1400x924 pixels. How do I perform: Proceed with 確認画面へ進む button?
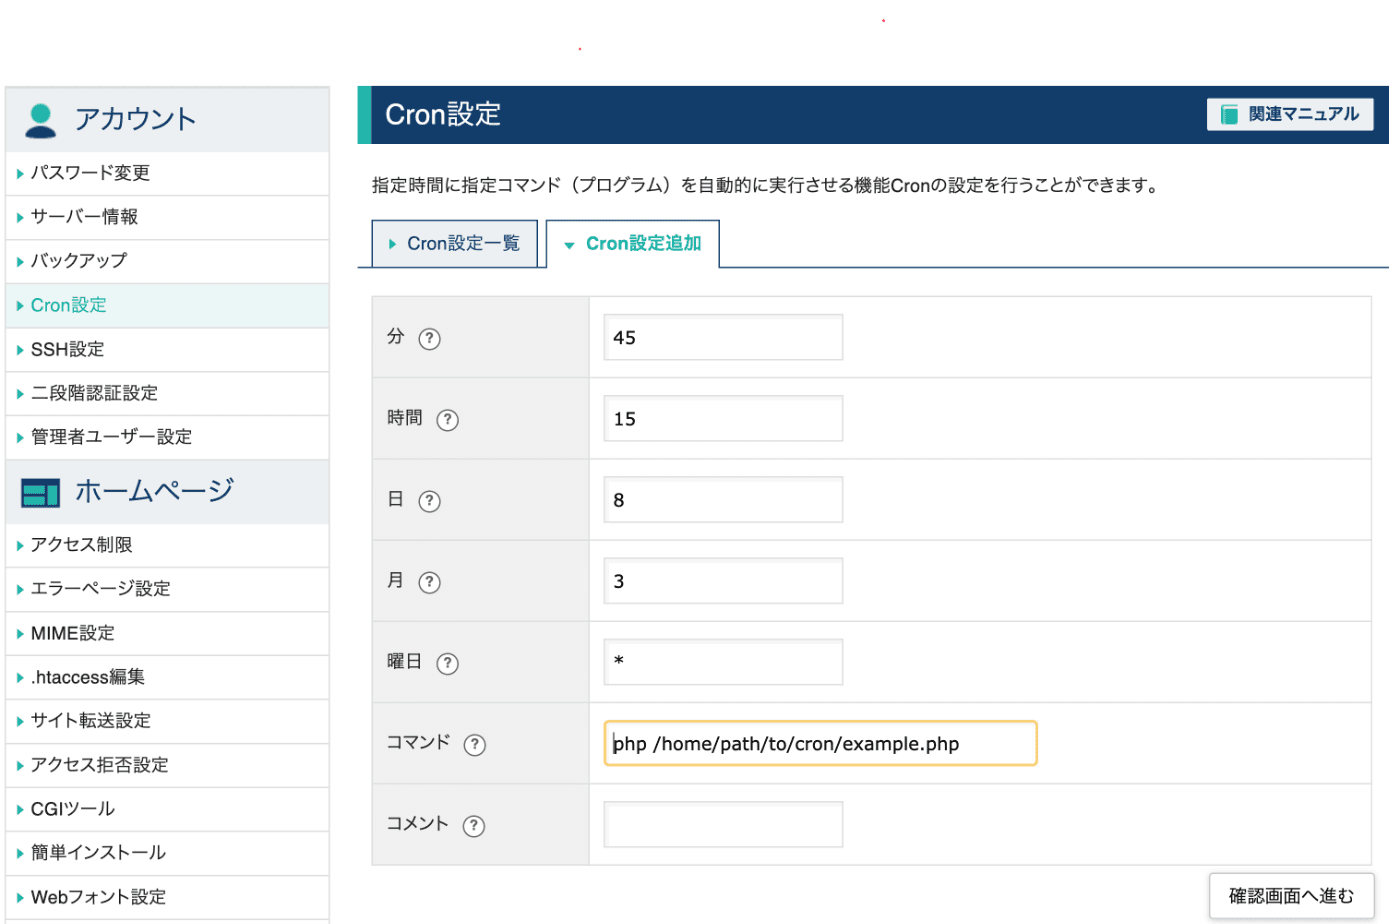point(1291,896)
